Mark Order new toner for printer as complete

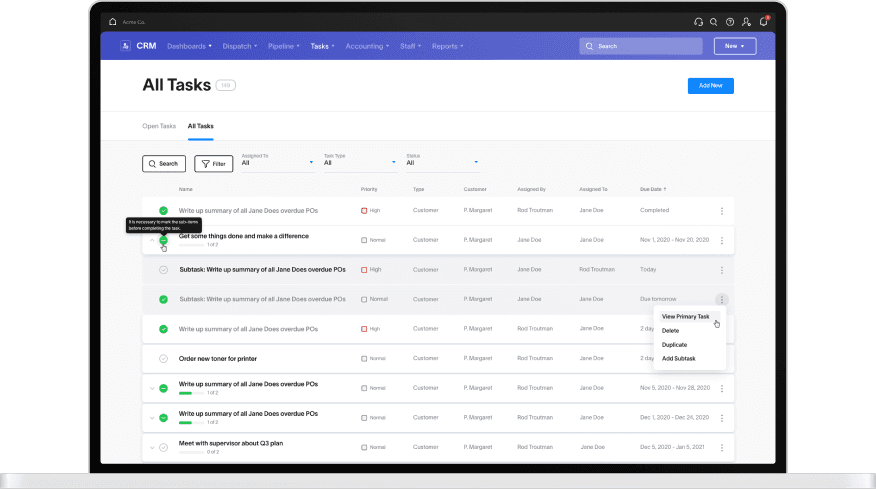[163, 359]
